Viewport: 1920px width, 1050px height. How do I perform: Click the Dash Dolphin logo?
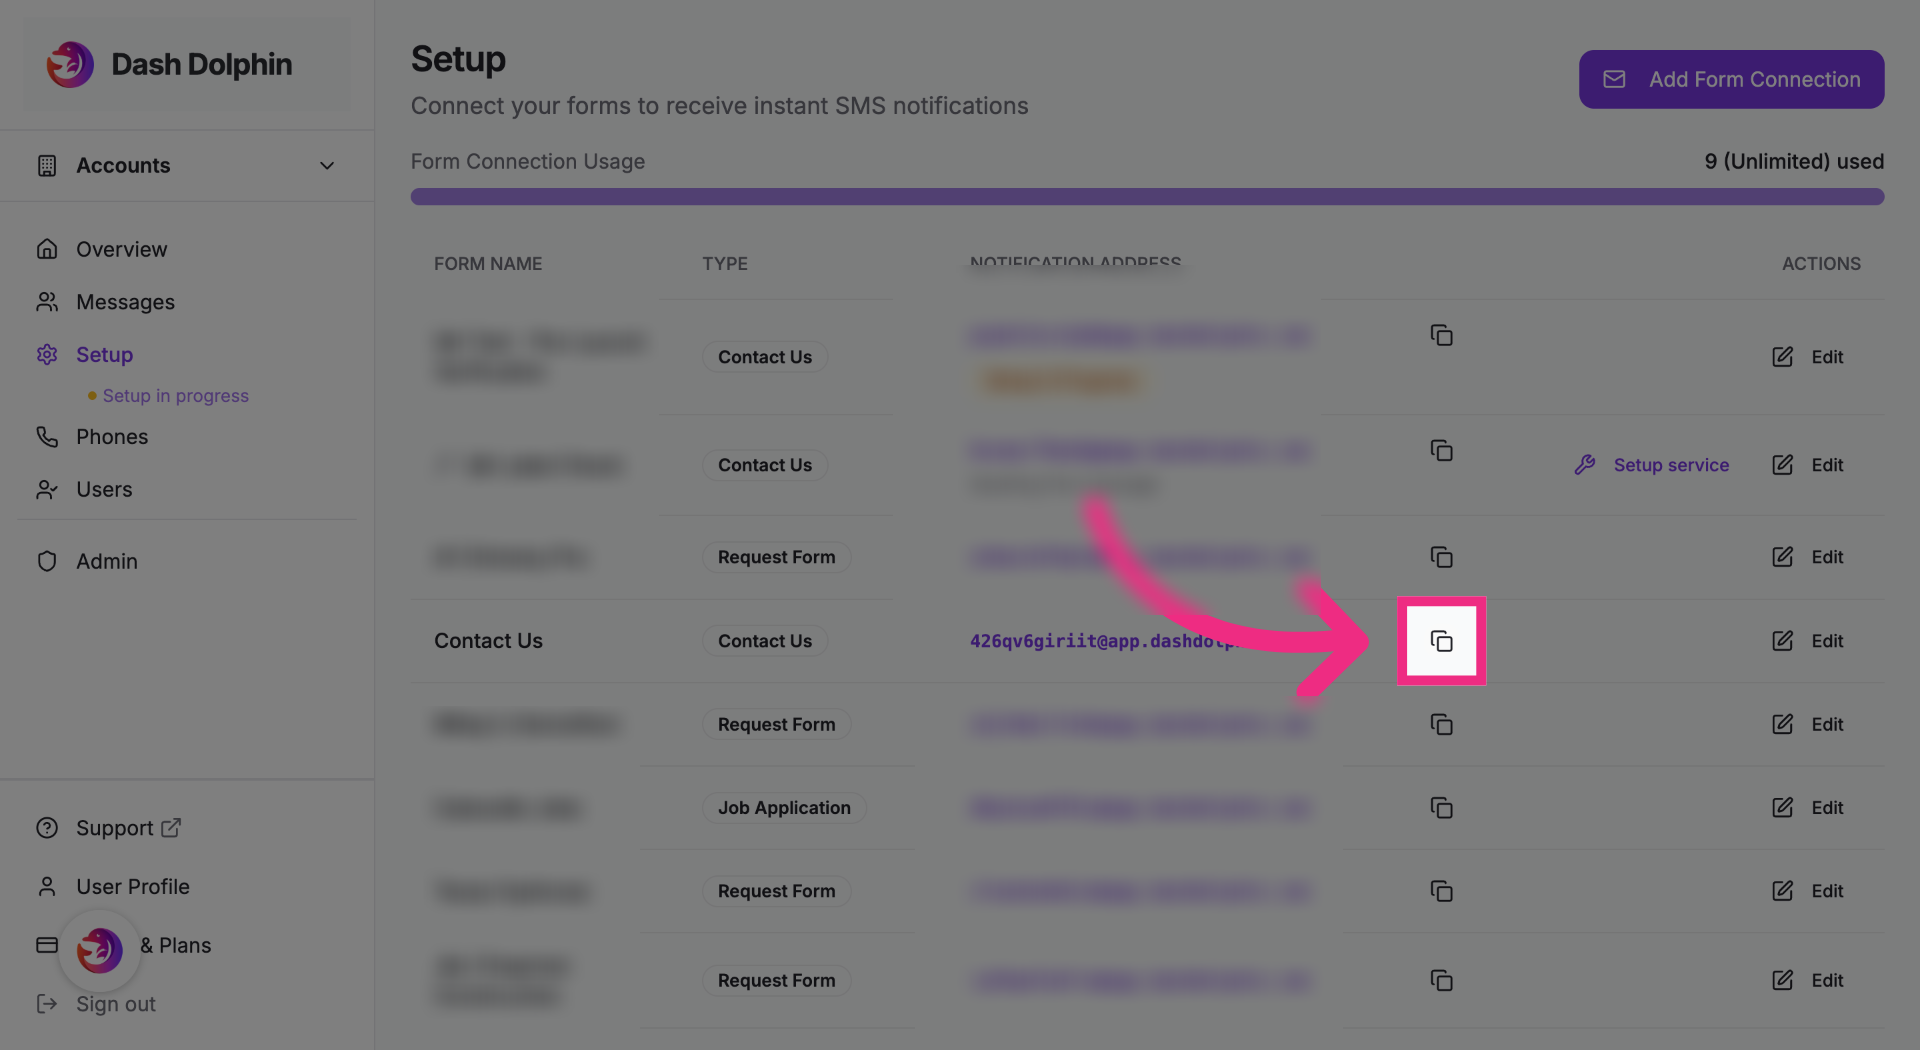70,64
